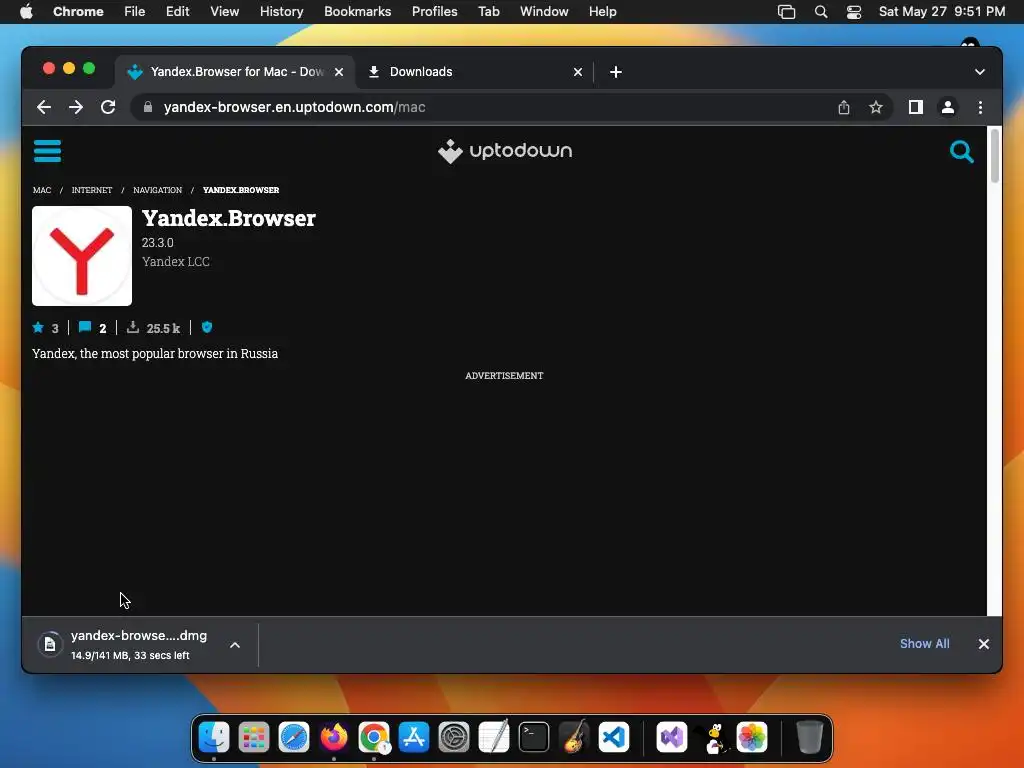Go forward with the browser forward arrow
Screen dimensions: 1024x768
pyautogui.click(x=76, y=107)
